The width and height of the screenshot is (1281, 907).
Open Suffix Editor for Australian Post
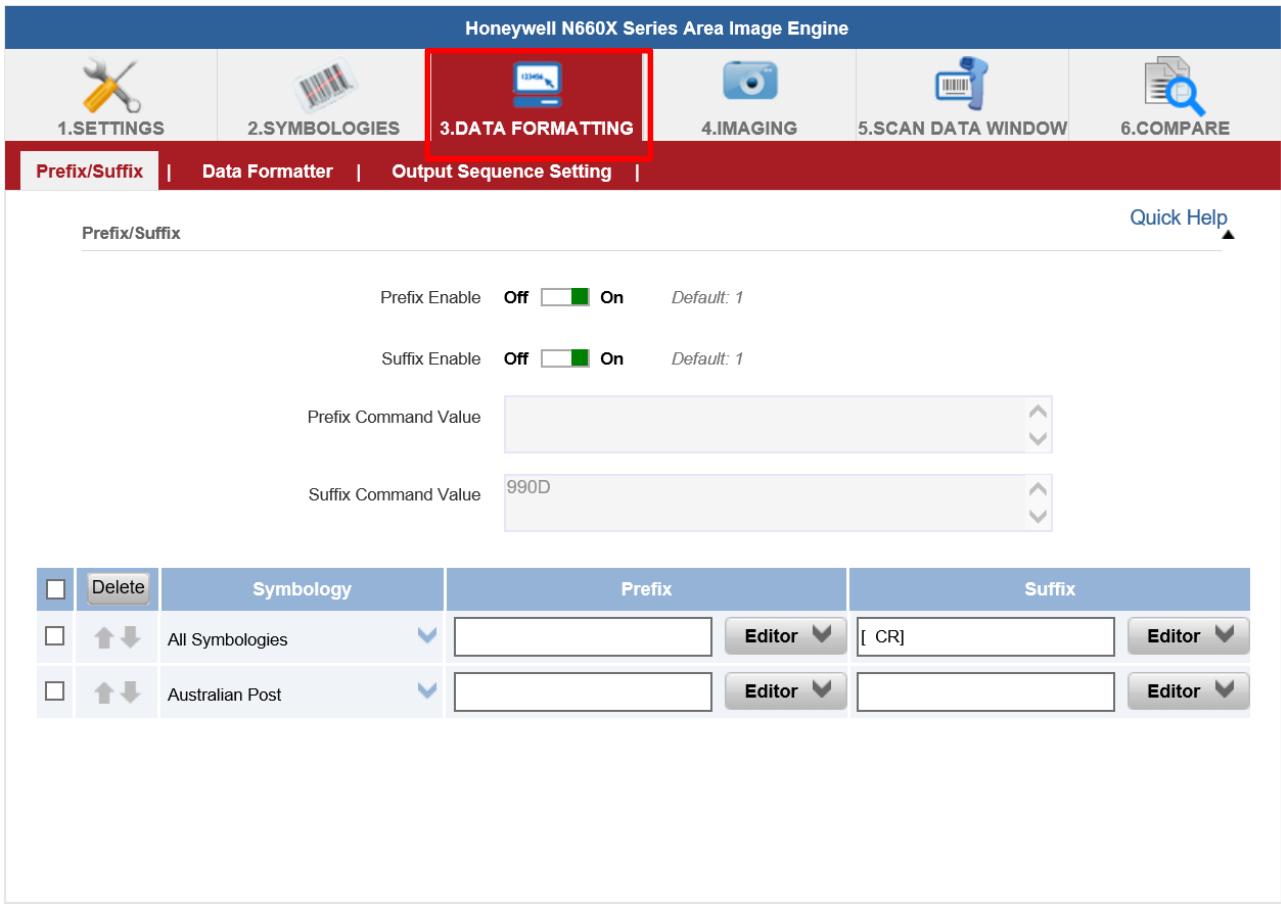tap(1189, 690)
